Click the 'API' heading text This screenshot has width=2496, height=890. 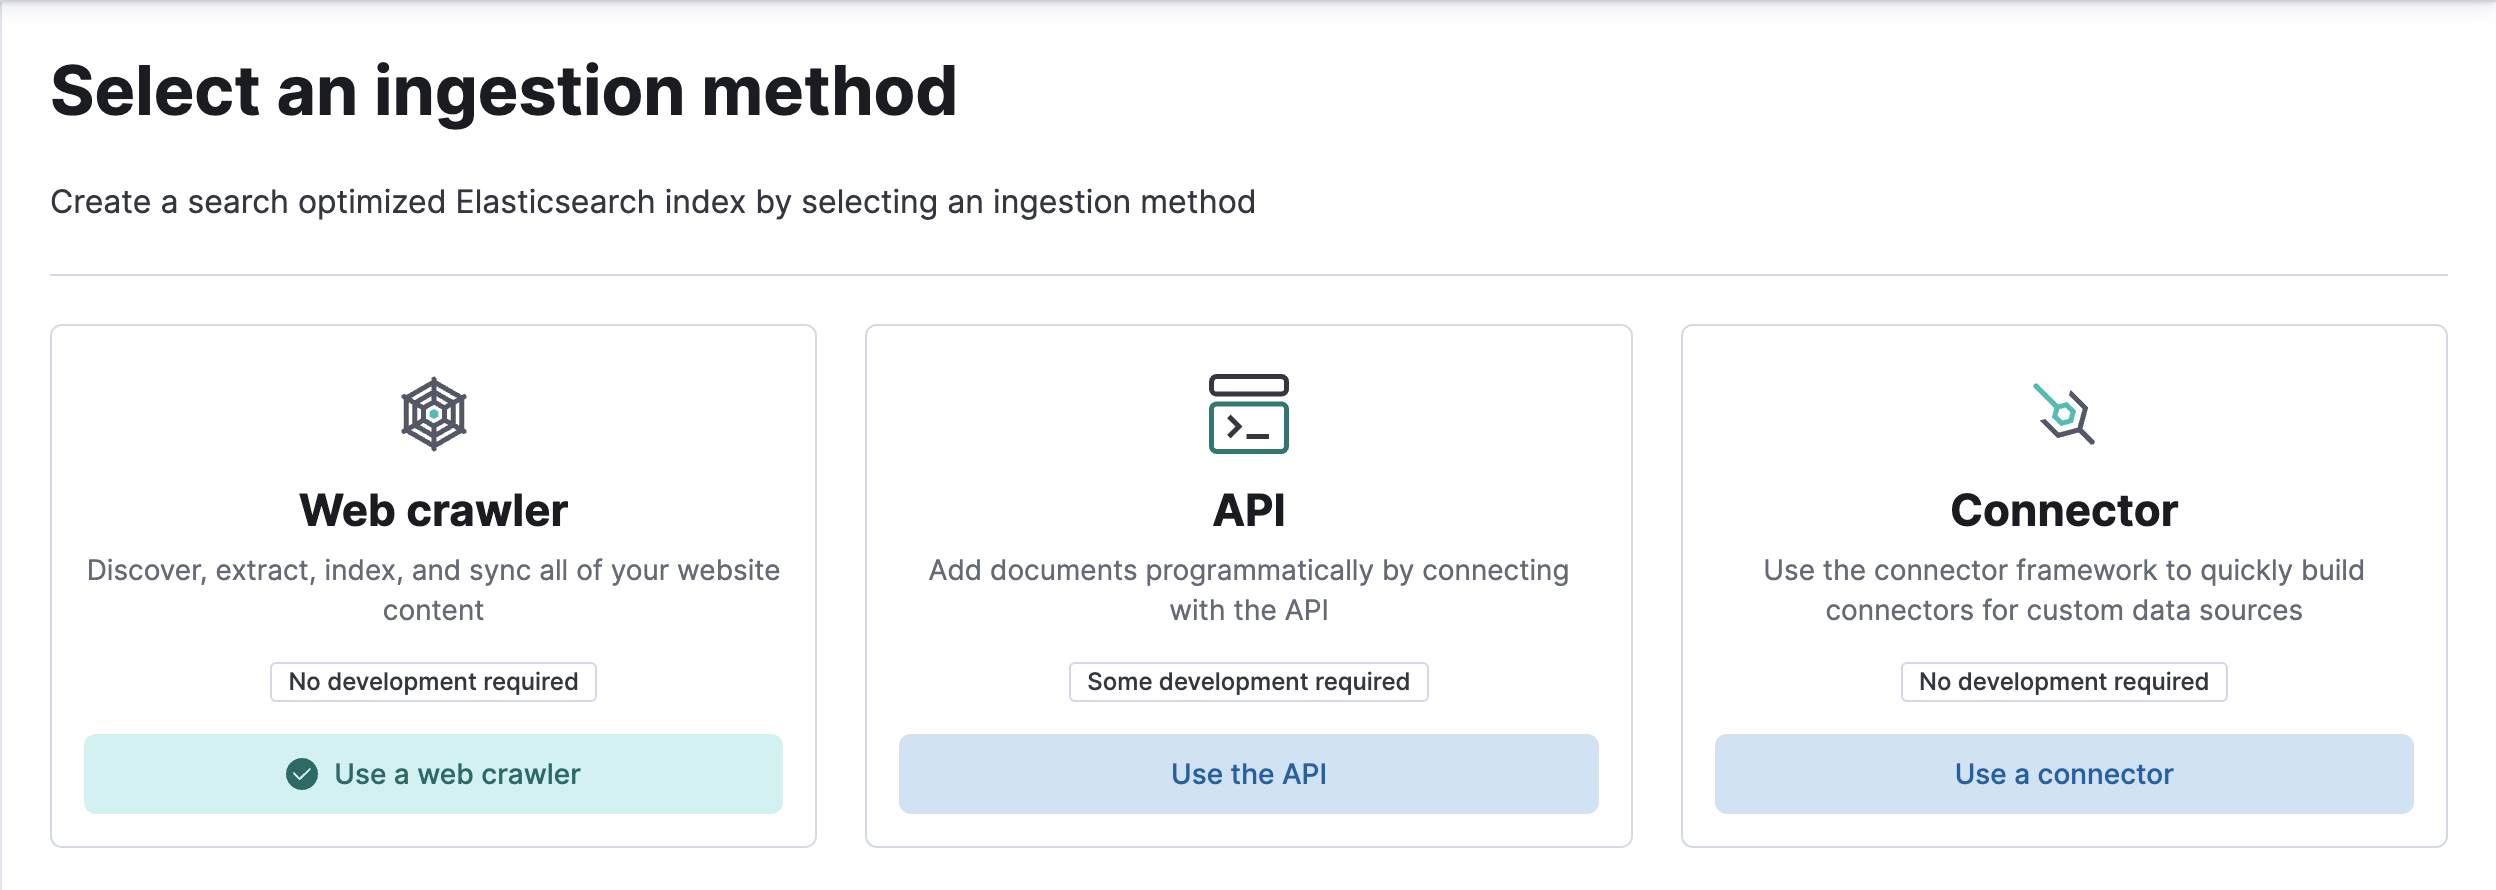[1248, 509]
